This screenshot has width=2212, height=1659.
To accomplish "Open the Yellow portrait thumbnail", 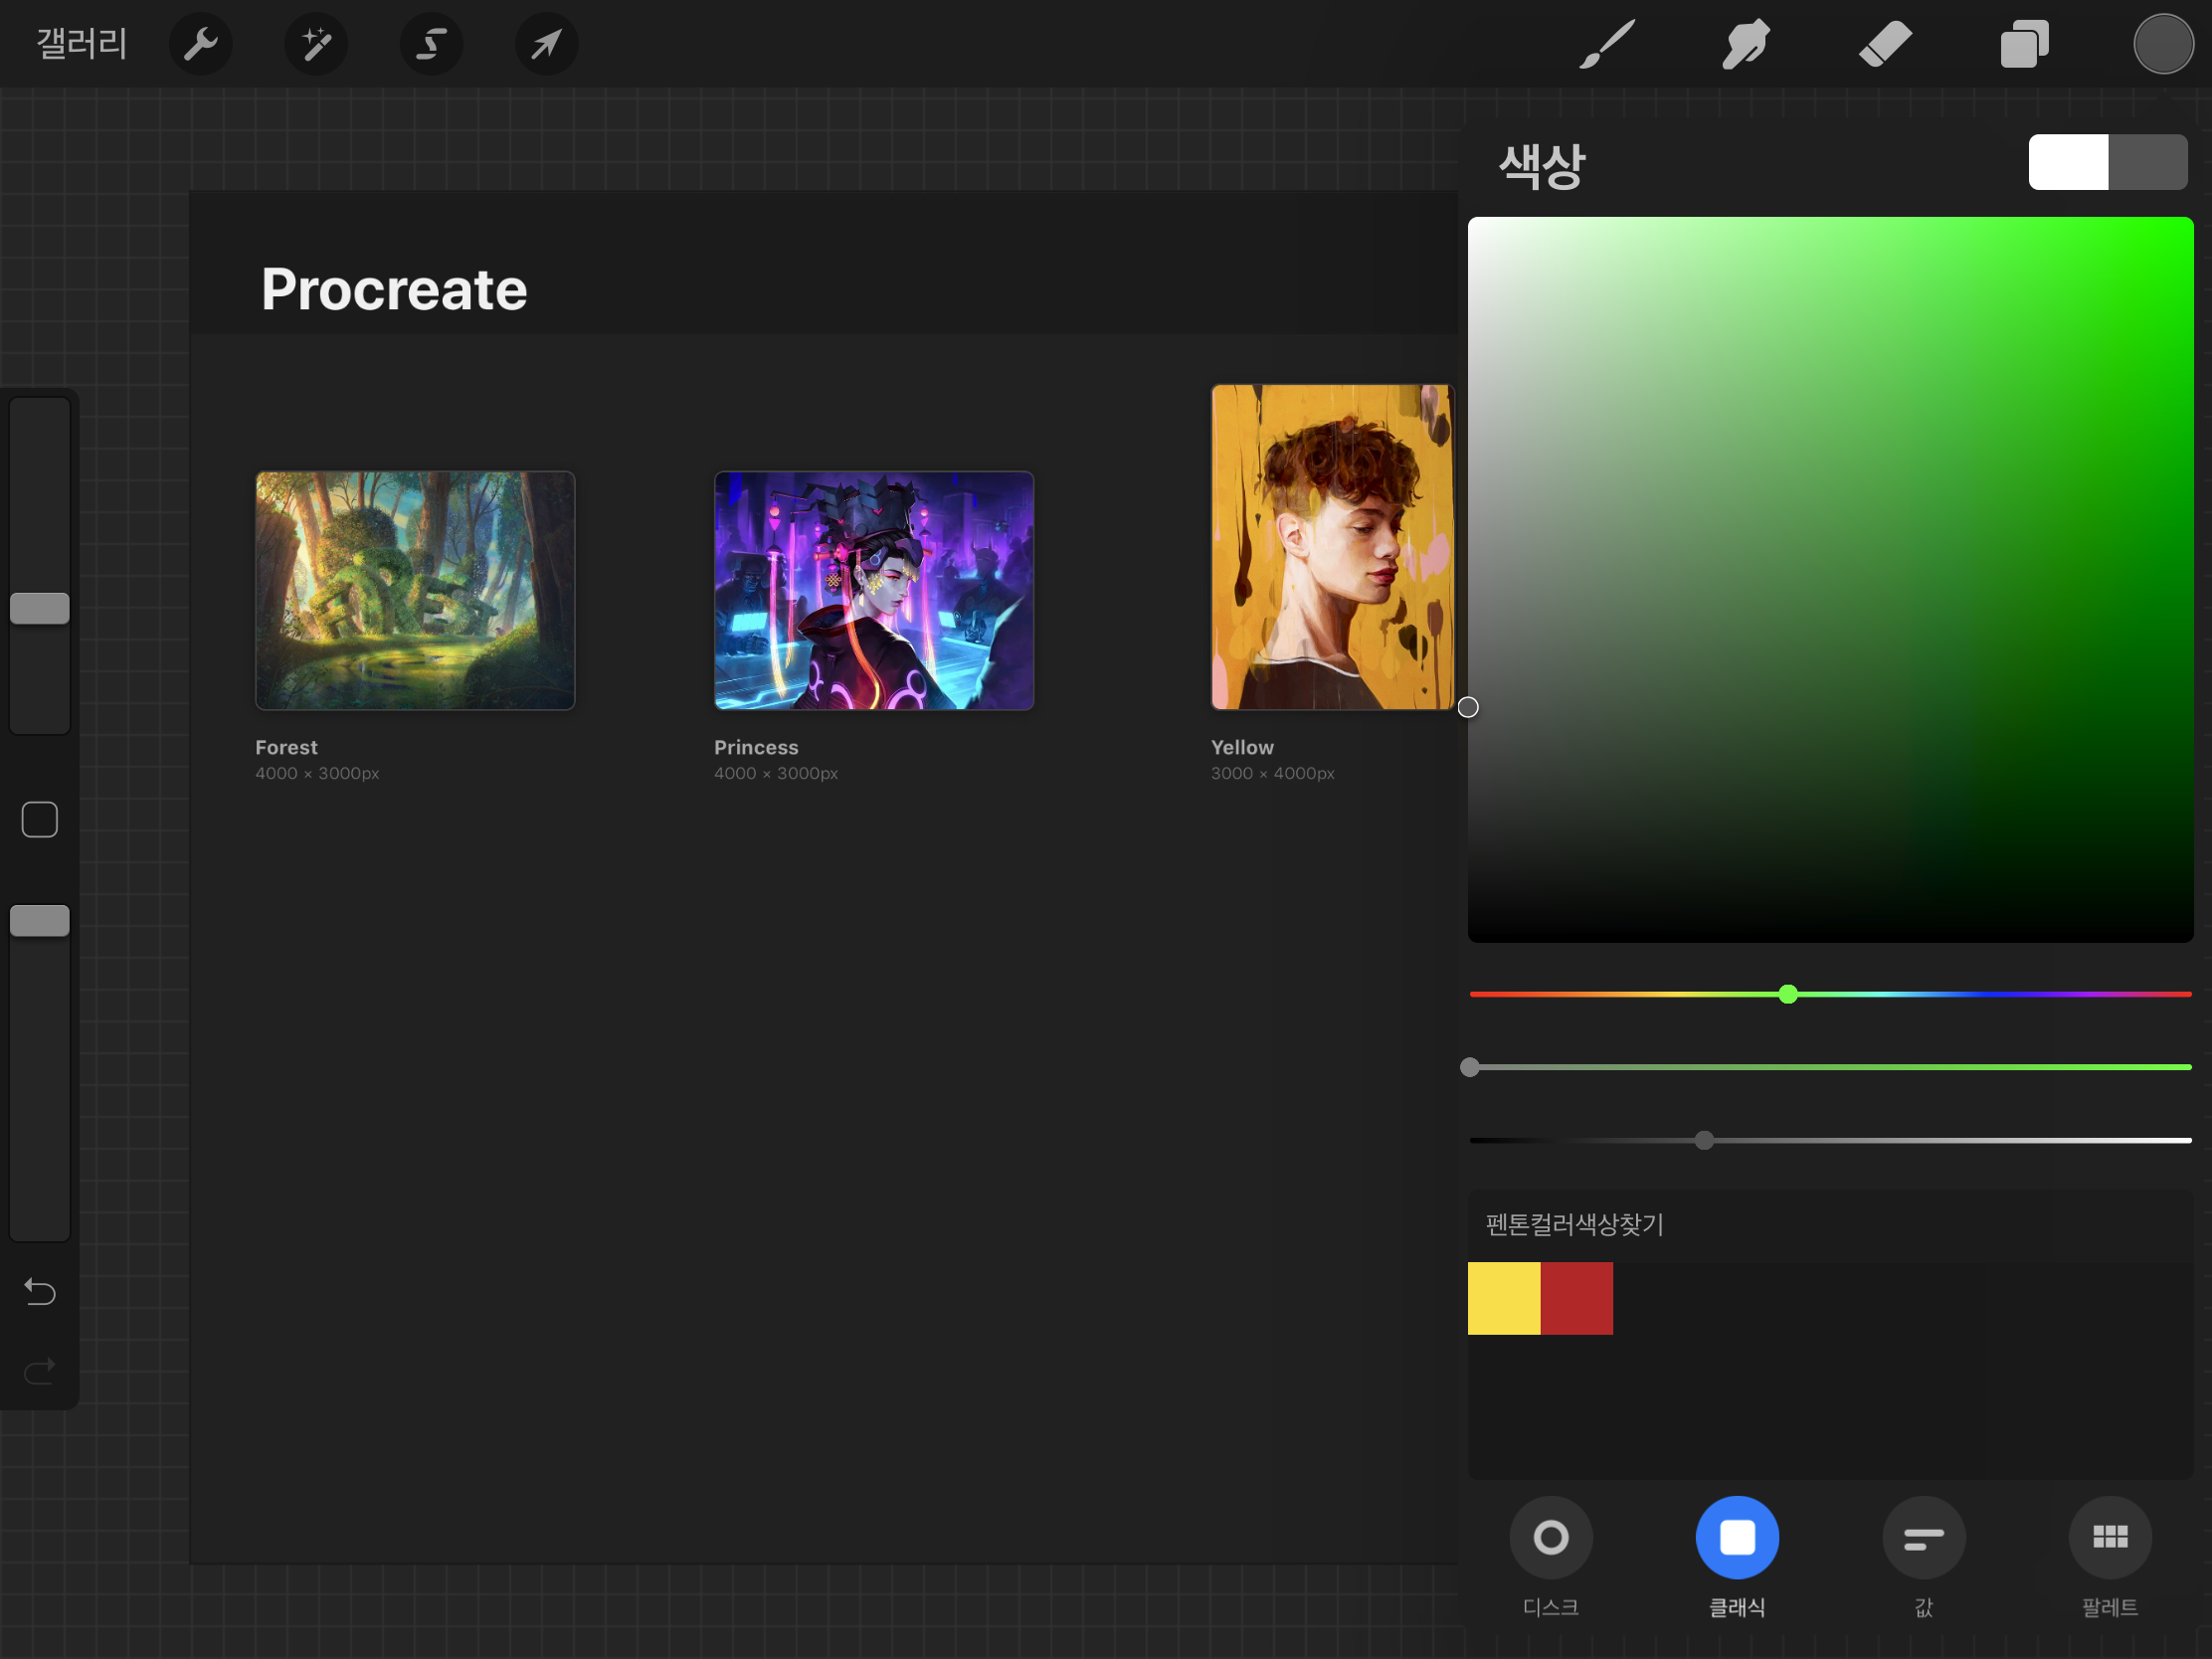I will [x=1333, y=547].
